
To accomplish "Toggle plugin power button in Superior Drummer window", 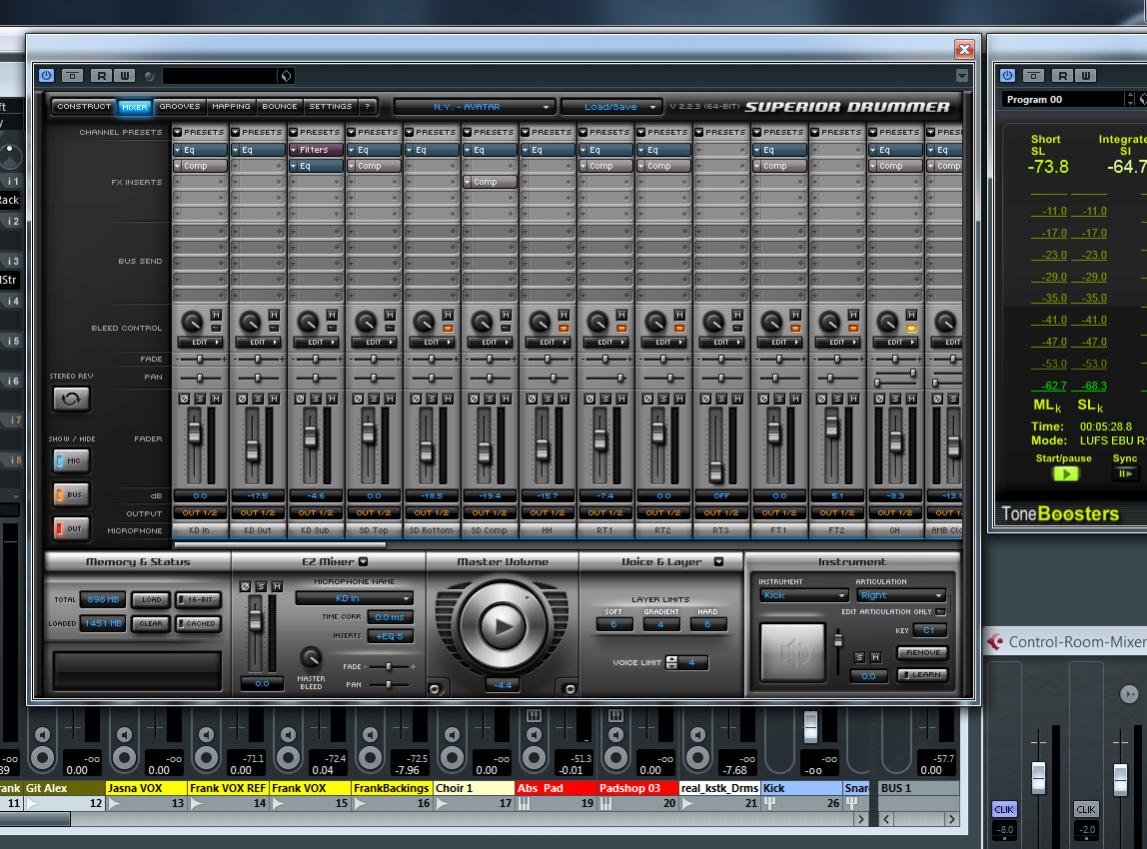I will pos(47,75).
